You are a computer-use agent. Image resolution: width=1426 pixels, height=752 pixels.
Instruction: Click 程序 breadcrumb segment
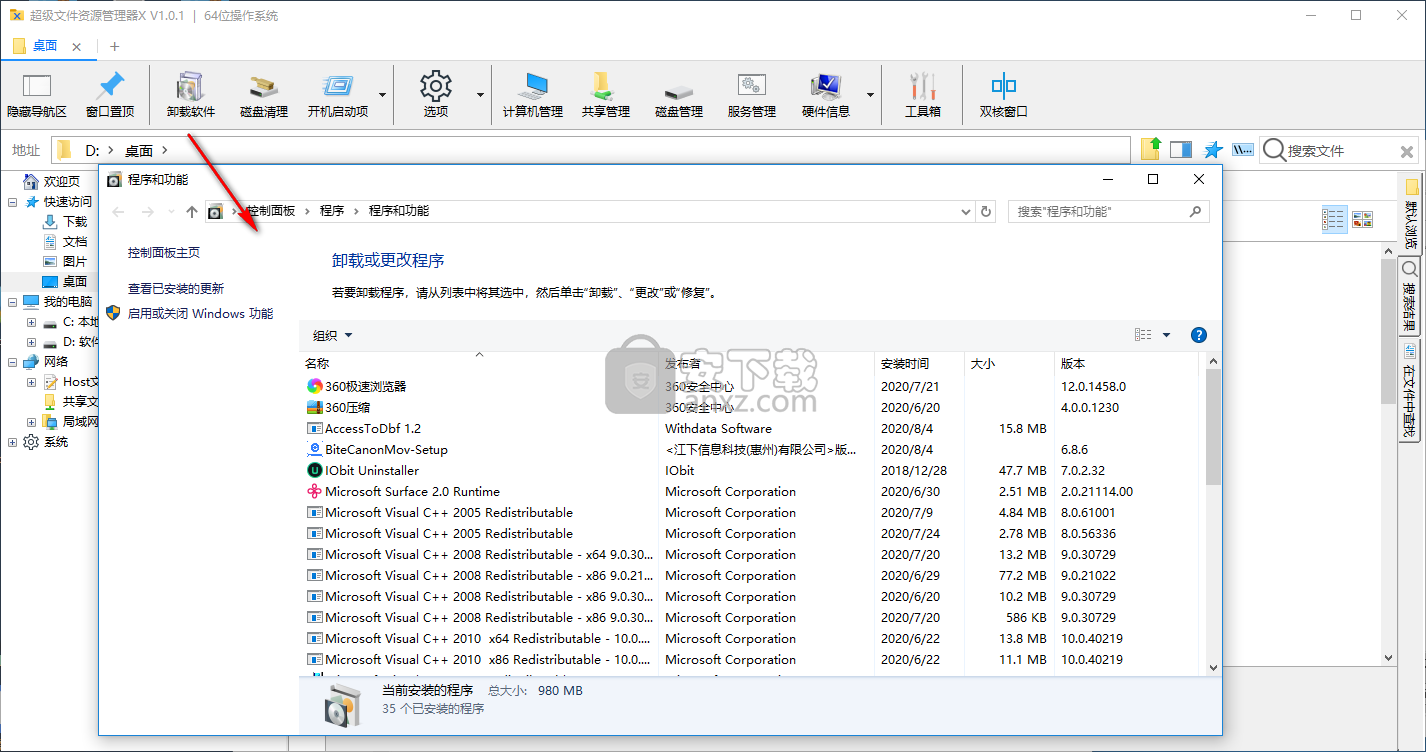(332, 211)
